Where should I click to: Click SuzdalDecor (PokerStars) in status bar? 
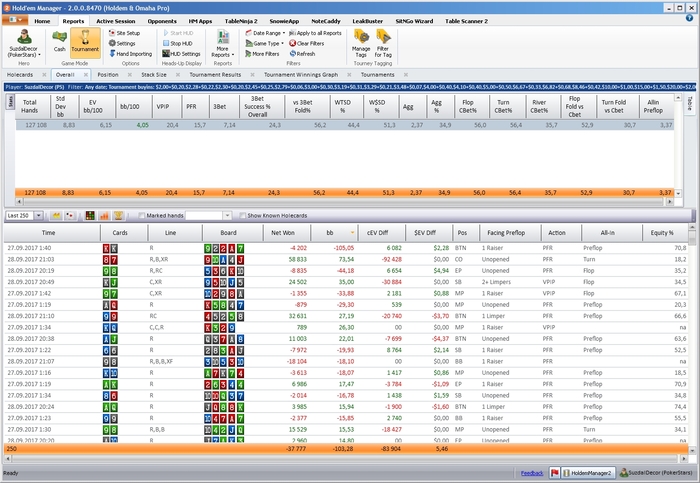point(656,473)
